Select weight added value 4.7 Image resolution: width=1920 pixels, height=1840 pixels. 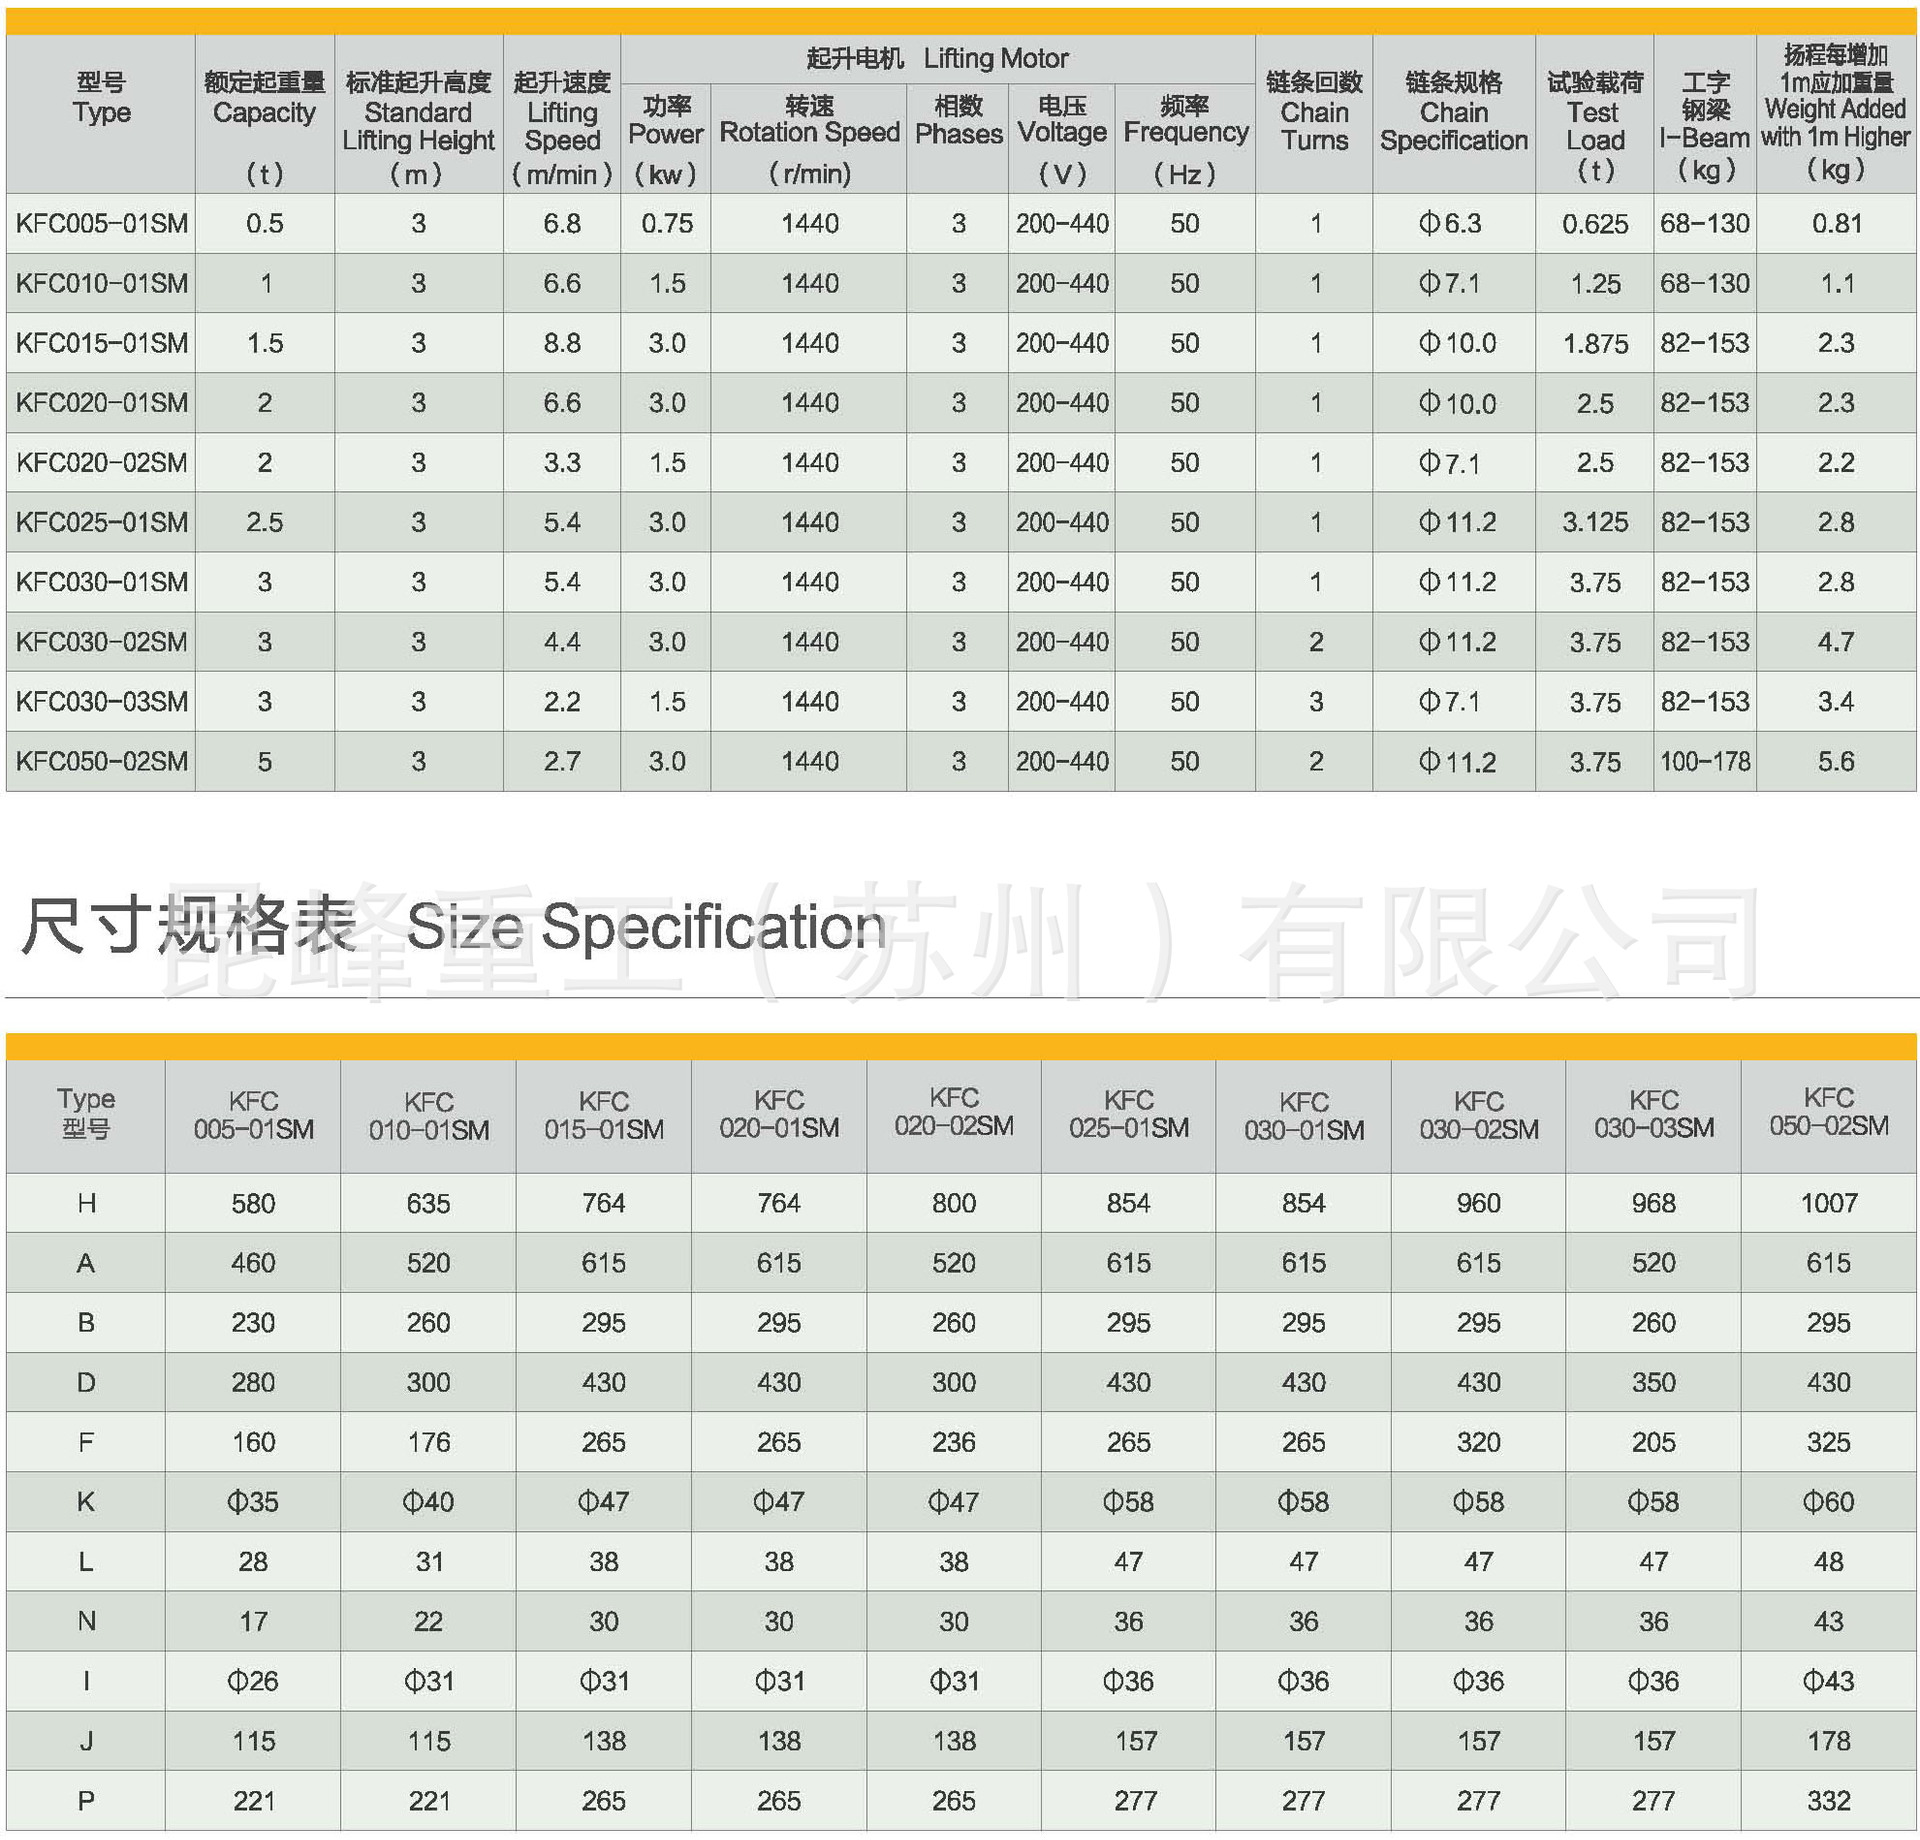(1836, 642)
